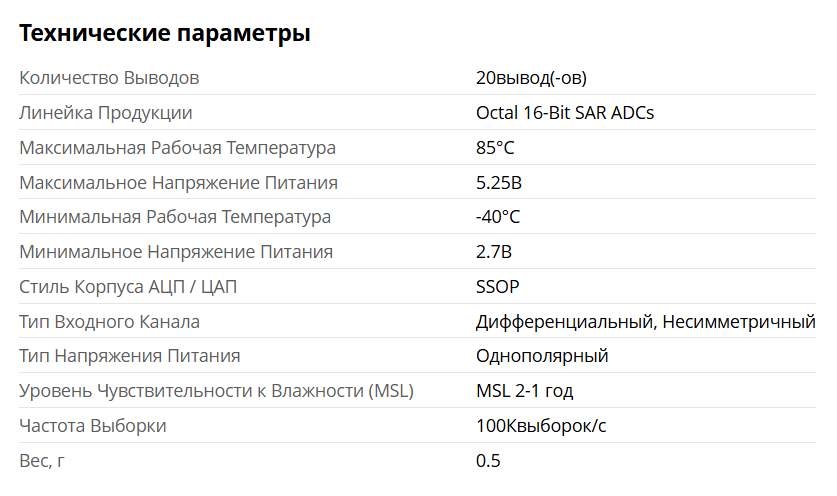Image resolution: width=837 pixels, height=496 pixels.
Task: Select the '2.7В' value
Action: (494, 251)
